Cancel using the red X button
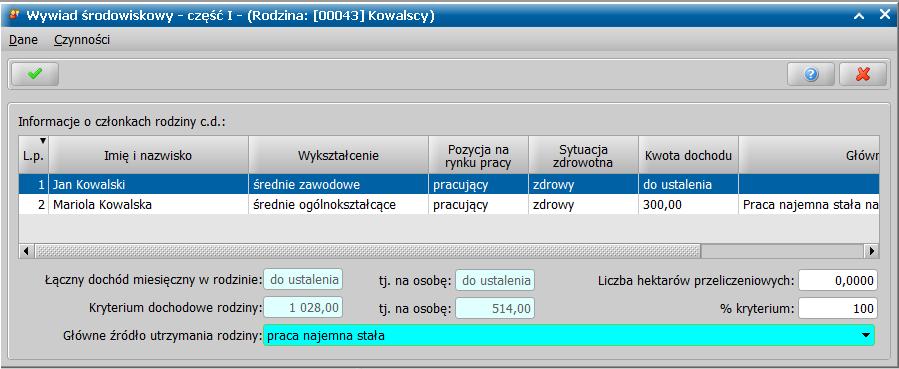This screenshot has height=369, width=899. [x=863, y=74]
